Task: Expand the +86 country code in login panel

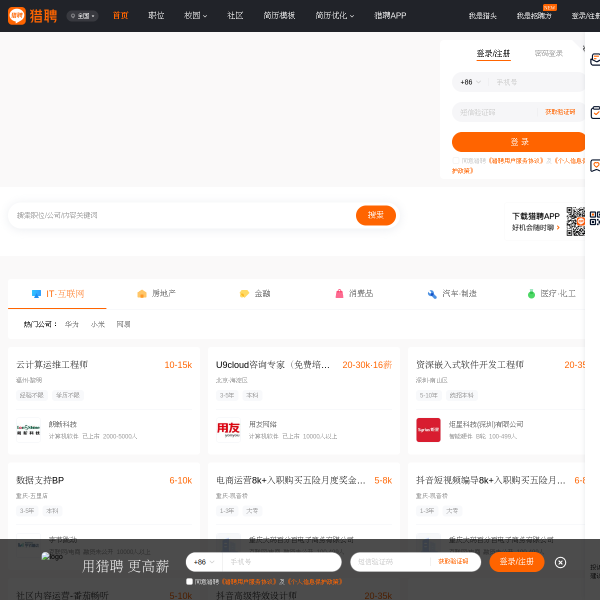Action: click(x=470, y=82)
